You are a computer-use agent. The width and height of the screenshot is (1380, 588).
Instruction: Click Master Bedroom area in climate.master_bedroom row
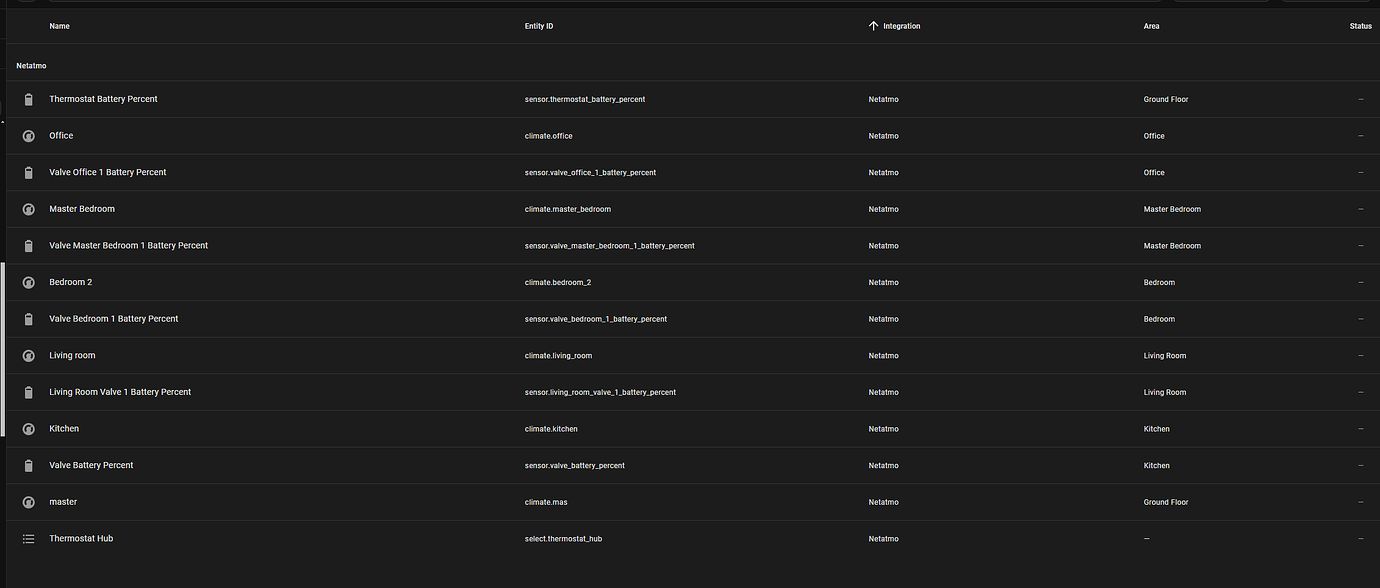click(x=1172, y=209)
